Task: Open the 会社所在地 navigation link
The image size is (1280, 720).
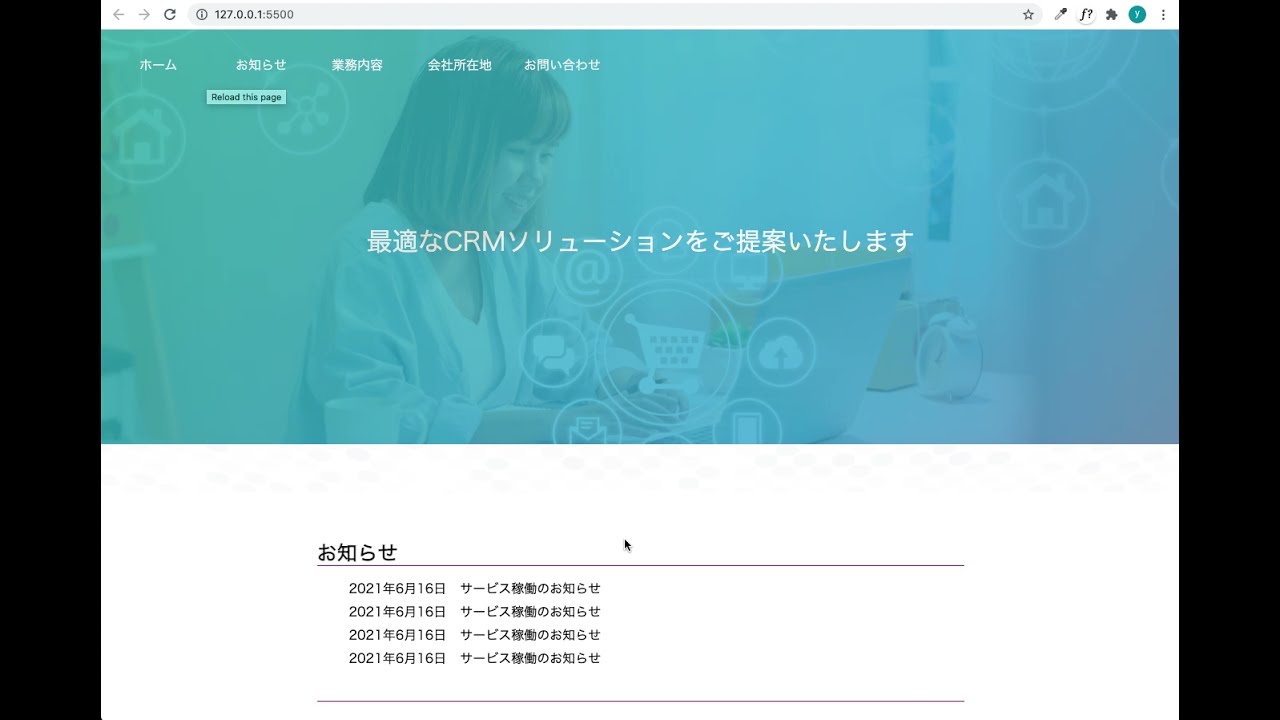Action: 460,65
